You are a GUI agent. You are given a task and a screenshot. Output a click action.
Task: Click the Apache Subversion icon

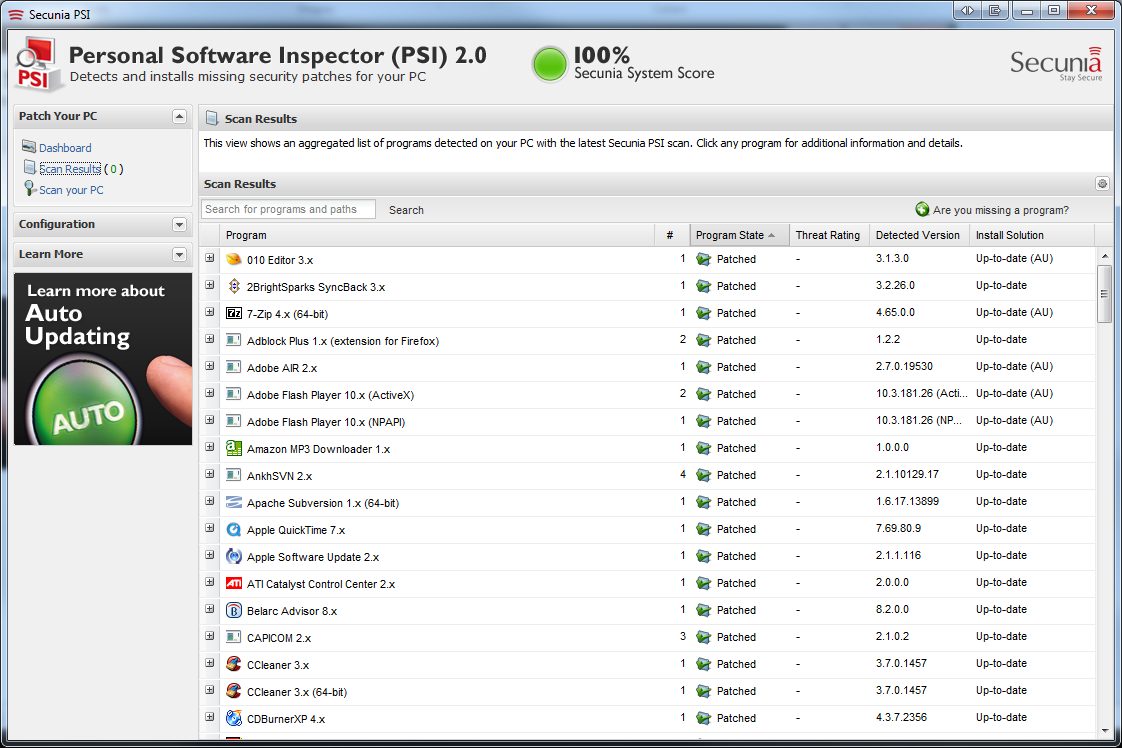(233, 502)
